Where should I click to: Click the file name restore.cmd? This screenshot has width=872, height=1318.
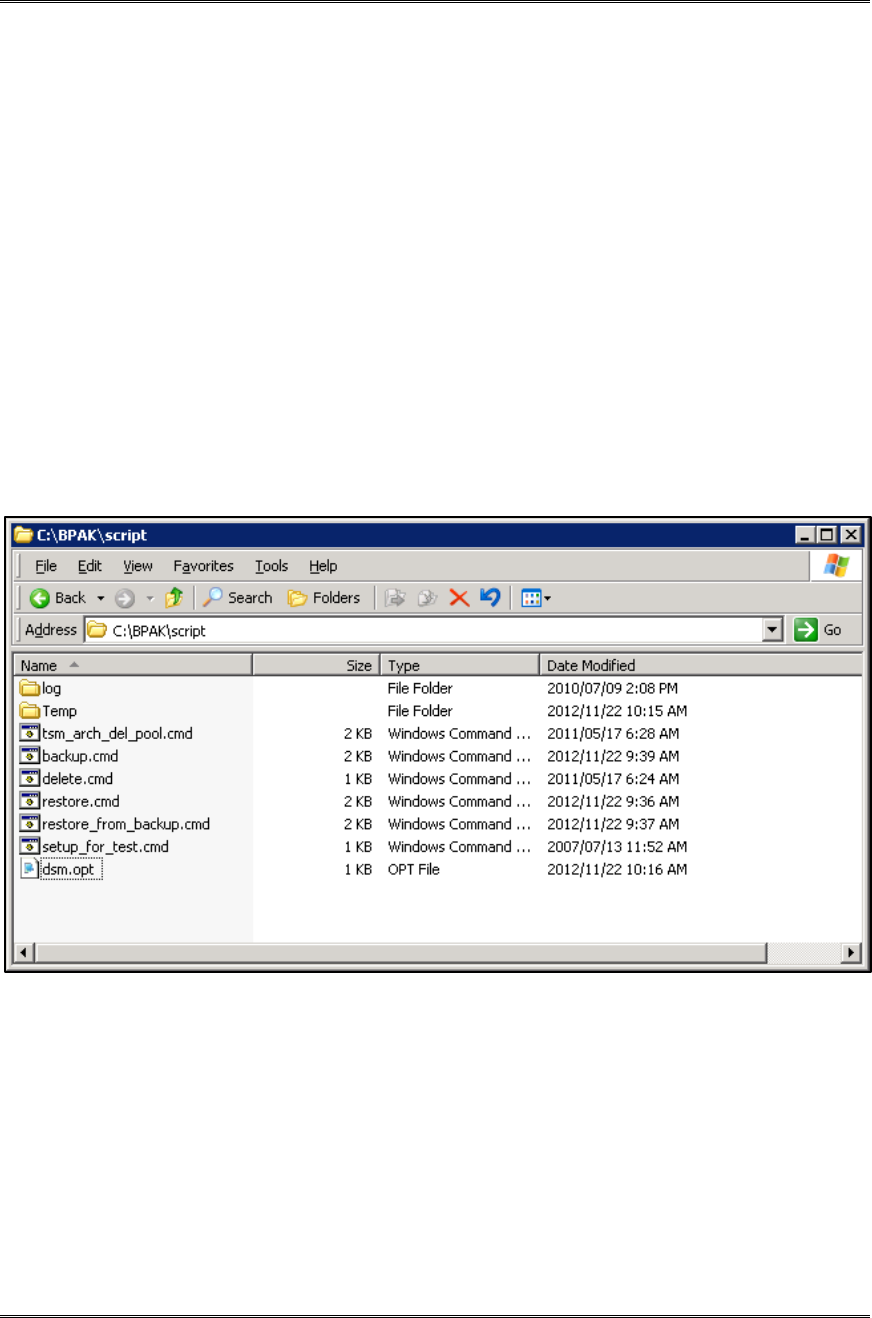click(x=81, y=802)
